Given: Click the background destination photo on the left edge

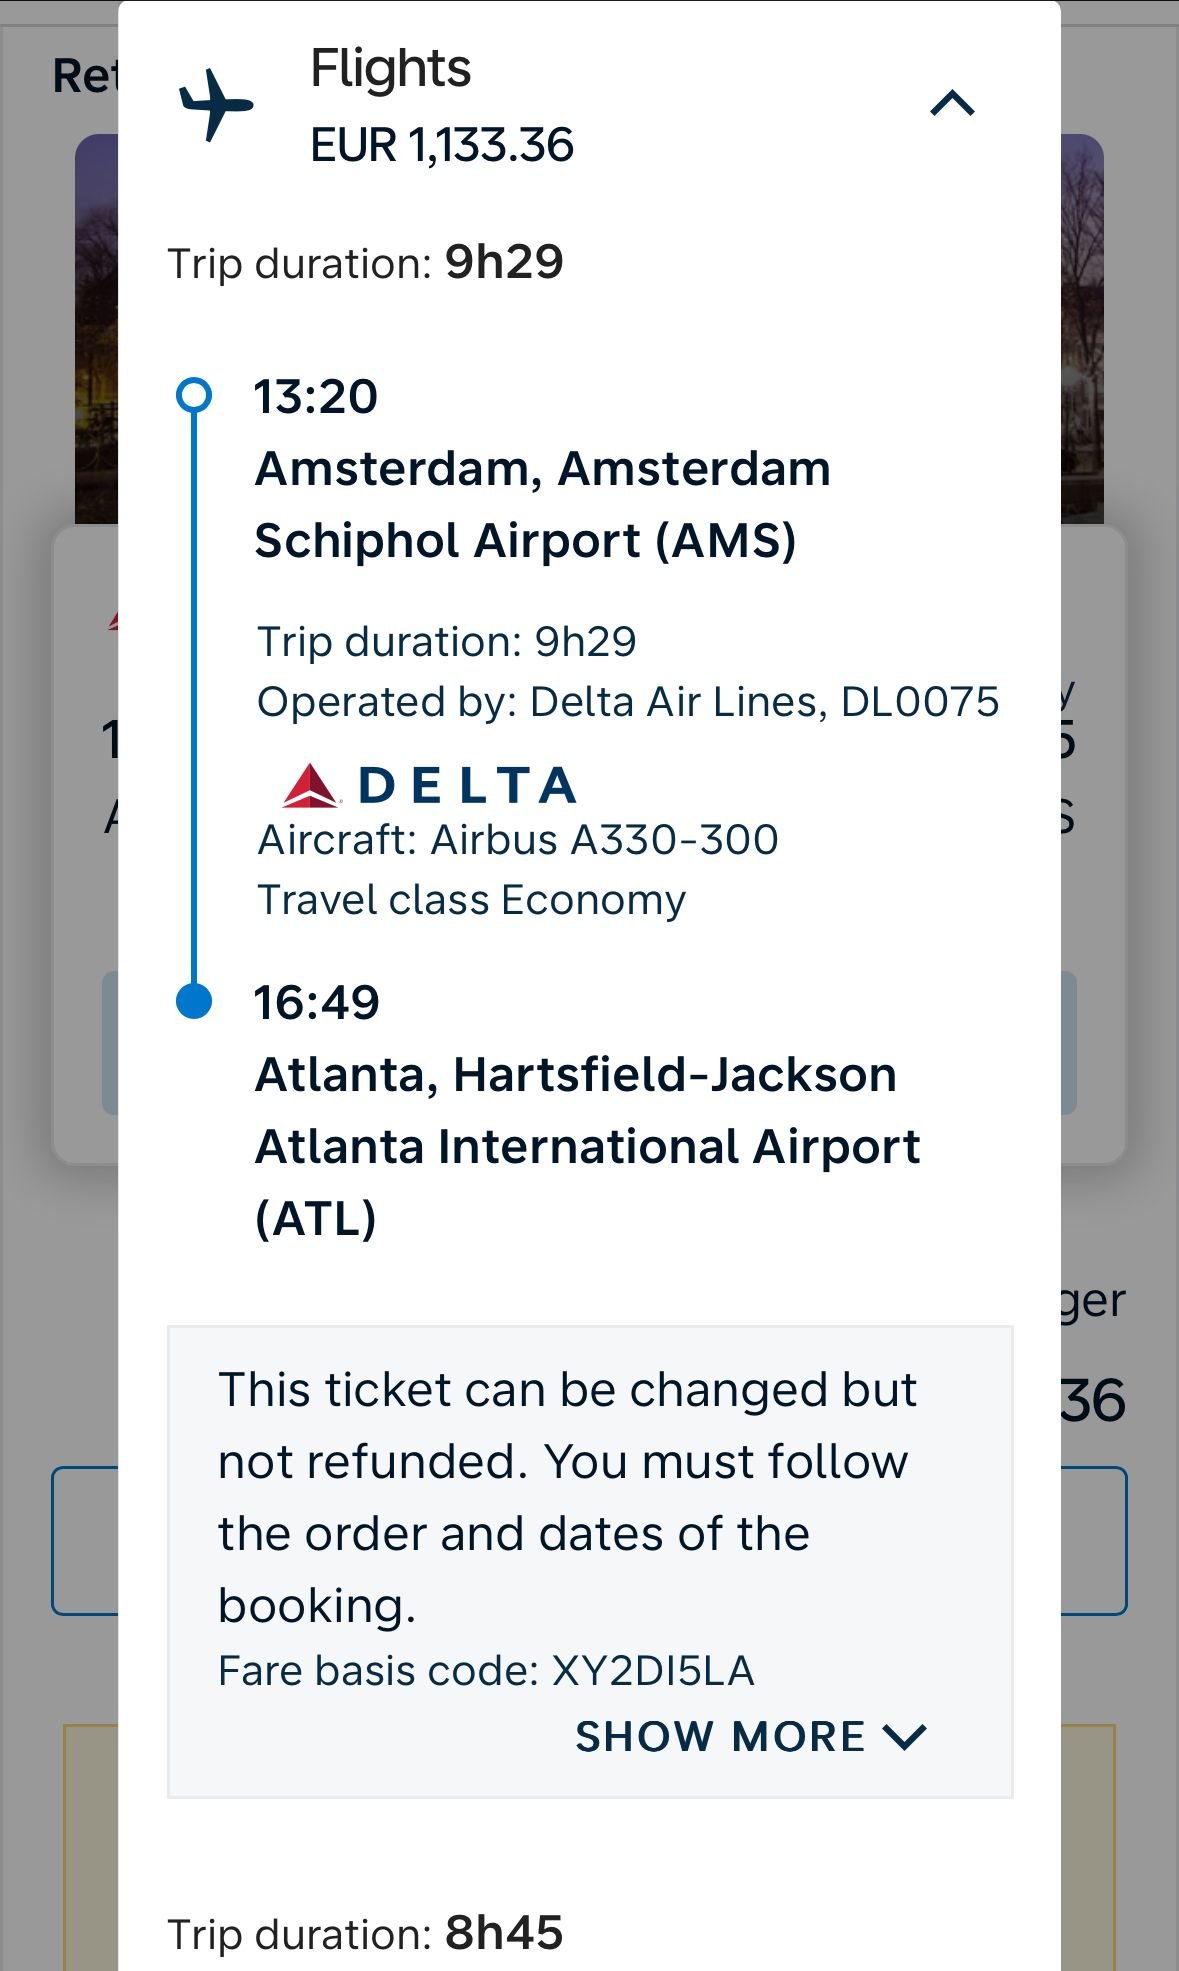Looking at the screenshot, I should 96,330.
